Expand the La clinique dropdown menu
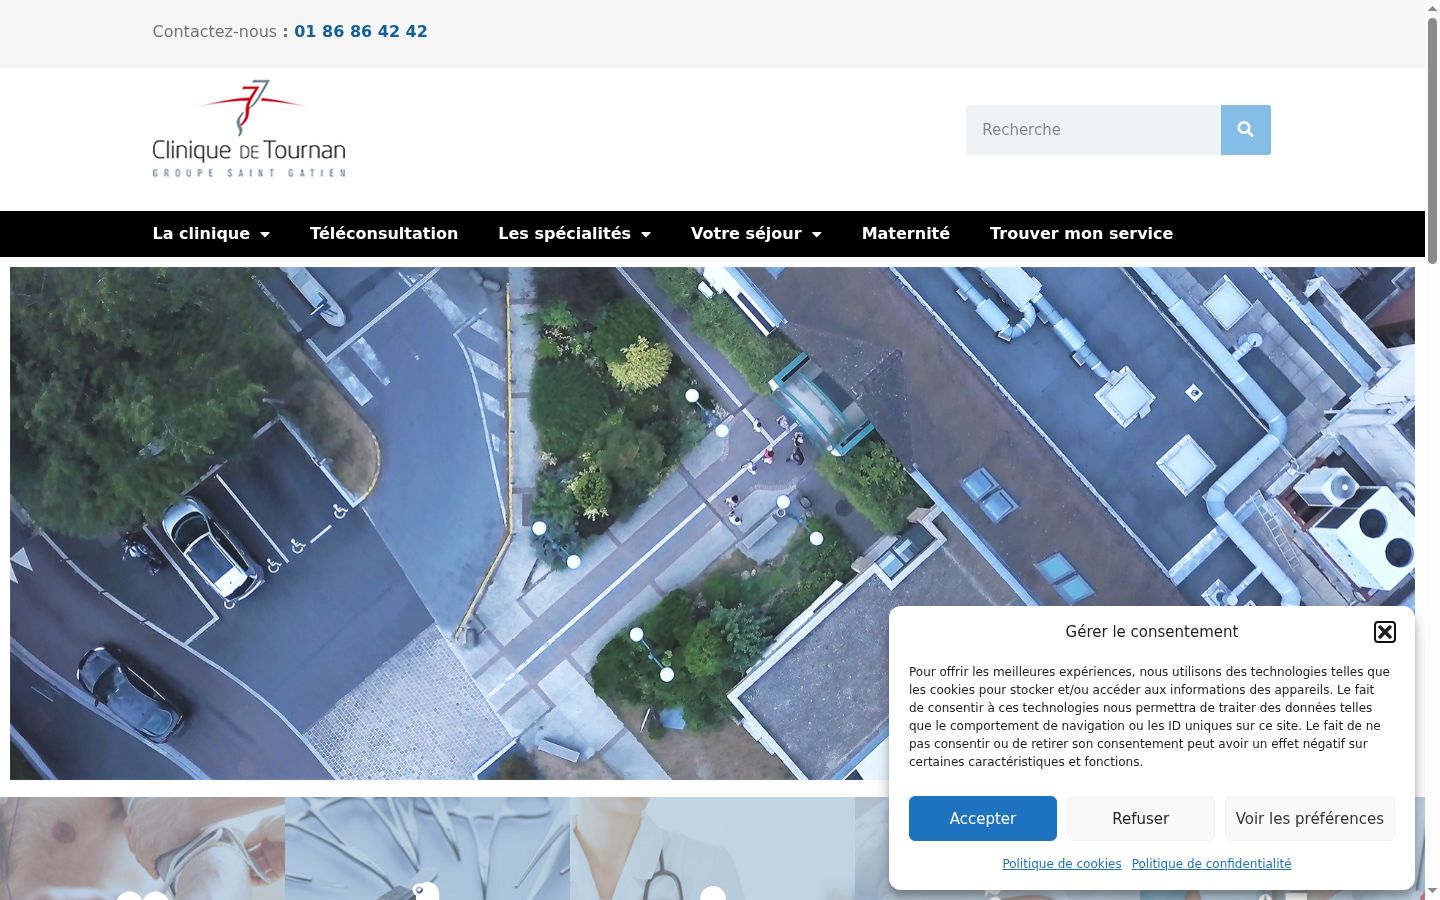1440x900 pixels. coord(211,234)
